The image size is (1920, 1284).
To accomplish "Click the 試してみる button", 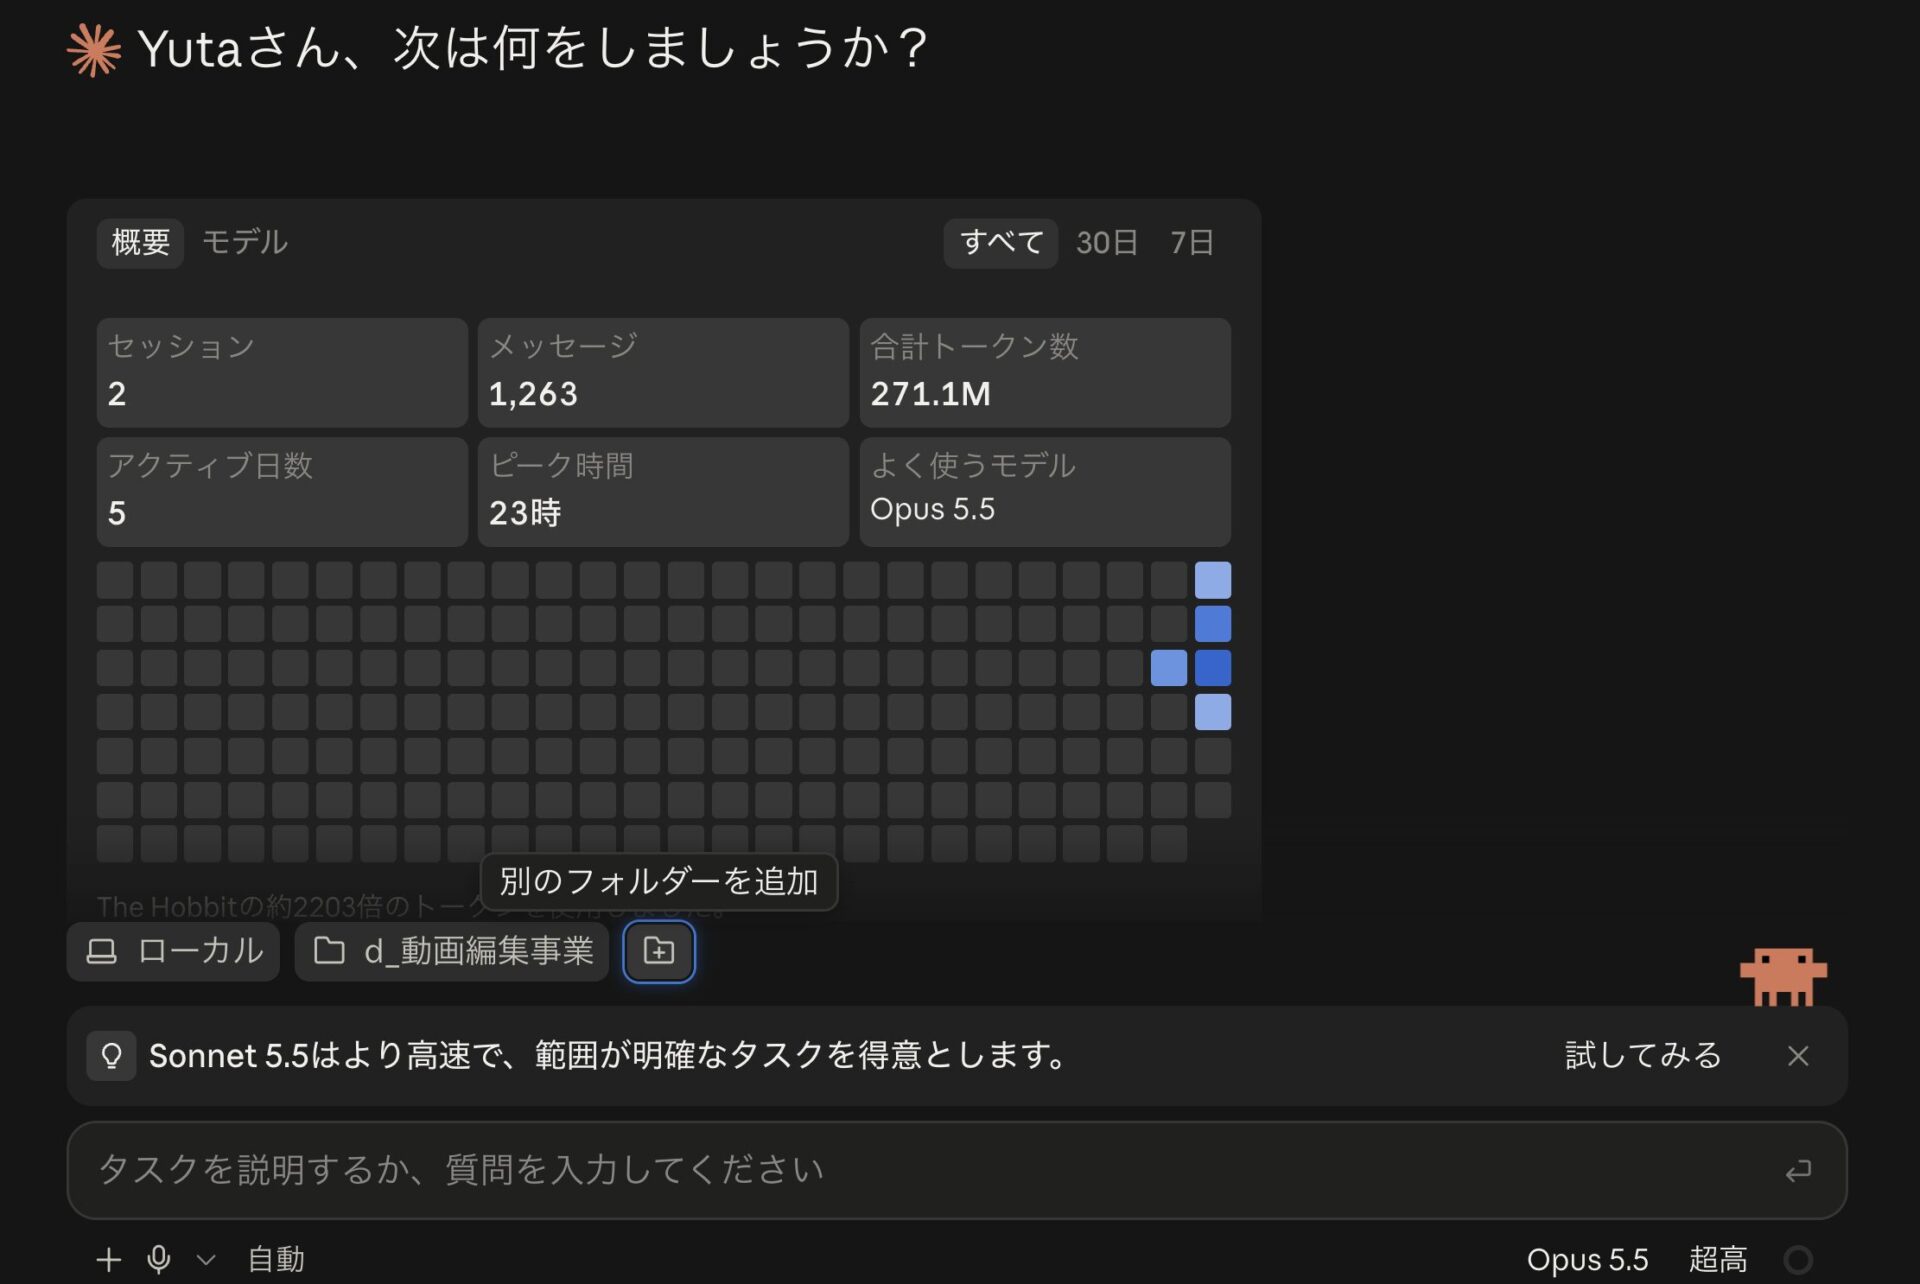I will pos(1643,1055).
